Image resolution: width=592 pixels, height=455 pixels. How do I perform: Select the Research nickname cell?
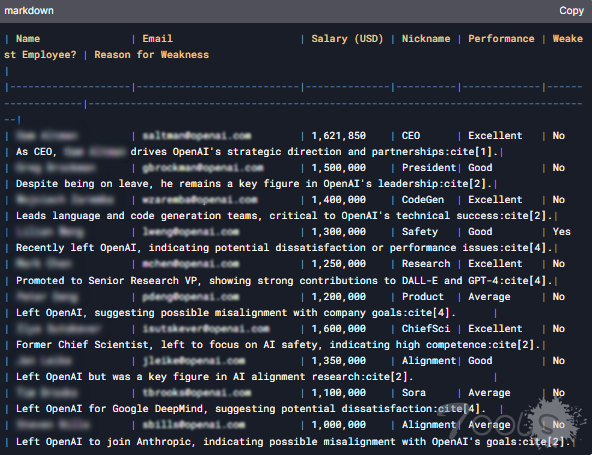click(426, 264)
